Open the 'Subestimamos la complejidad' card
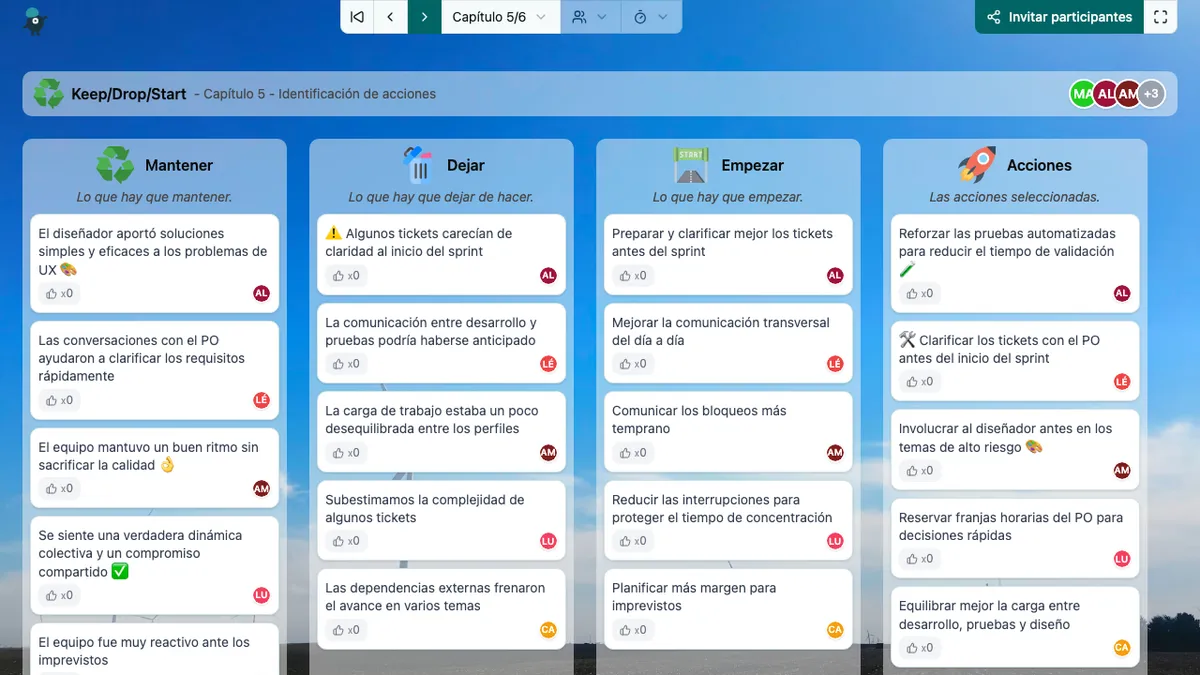This screenshot has height=675, width=1200. point(424,508)
